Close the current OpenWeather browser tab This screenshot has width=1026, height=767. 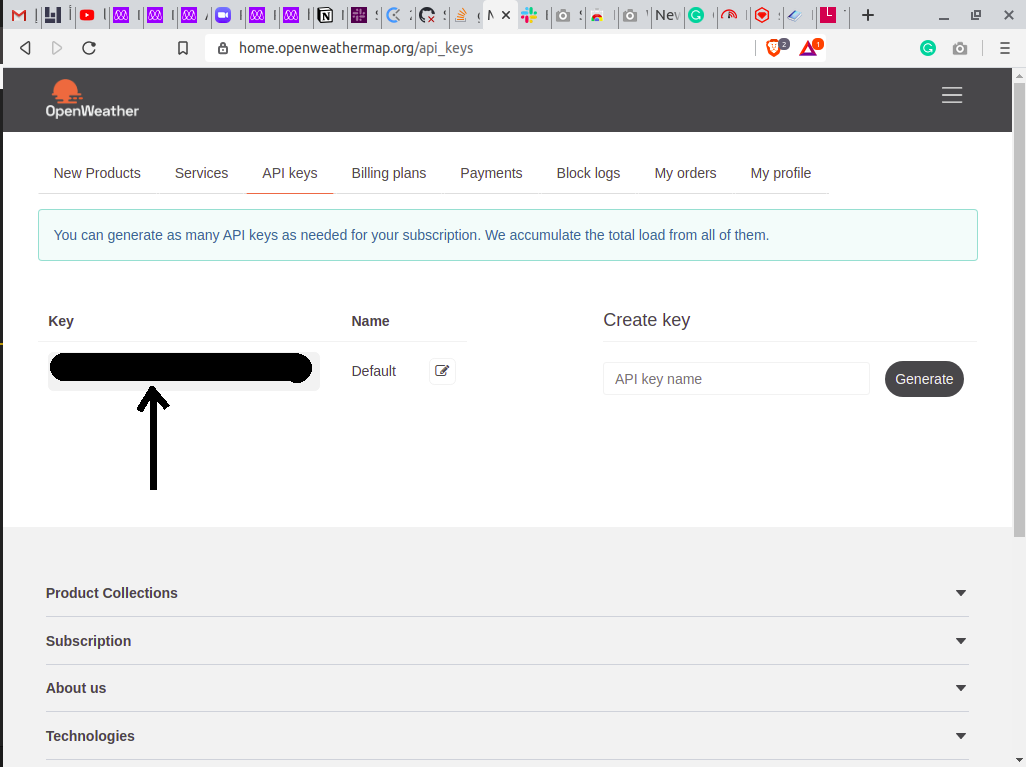(506, 15)
